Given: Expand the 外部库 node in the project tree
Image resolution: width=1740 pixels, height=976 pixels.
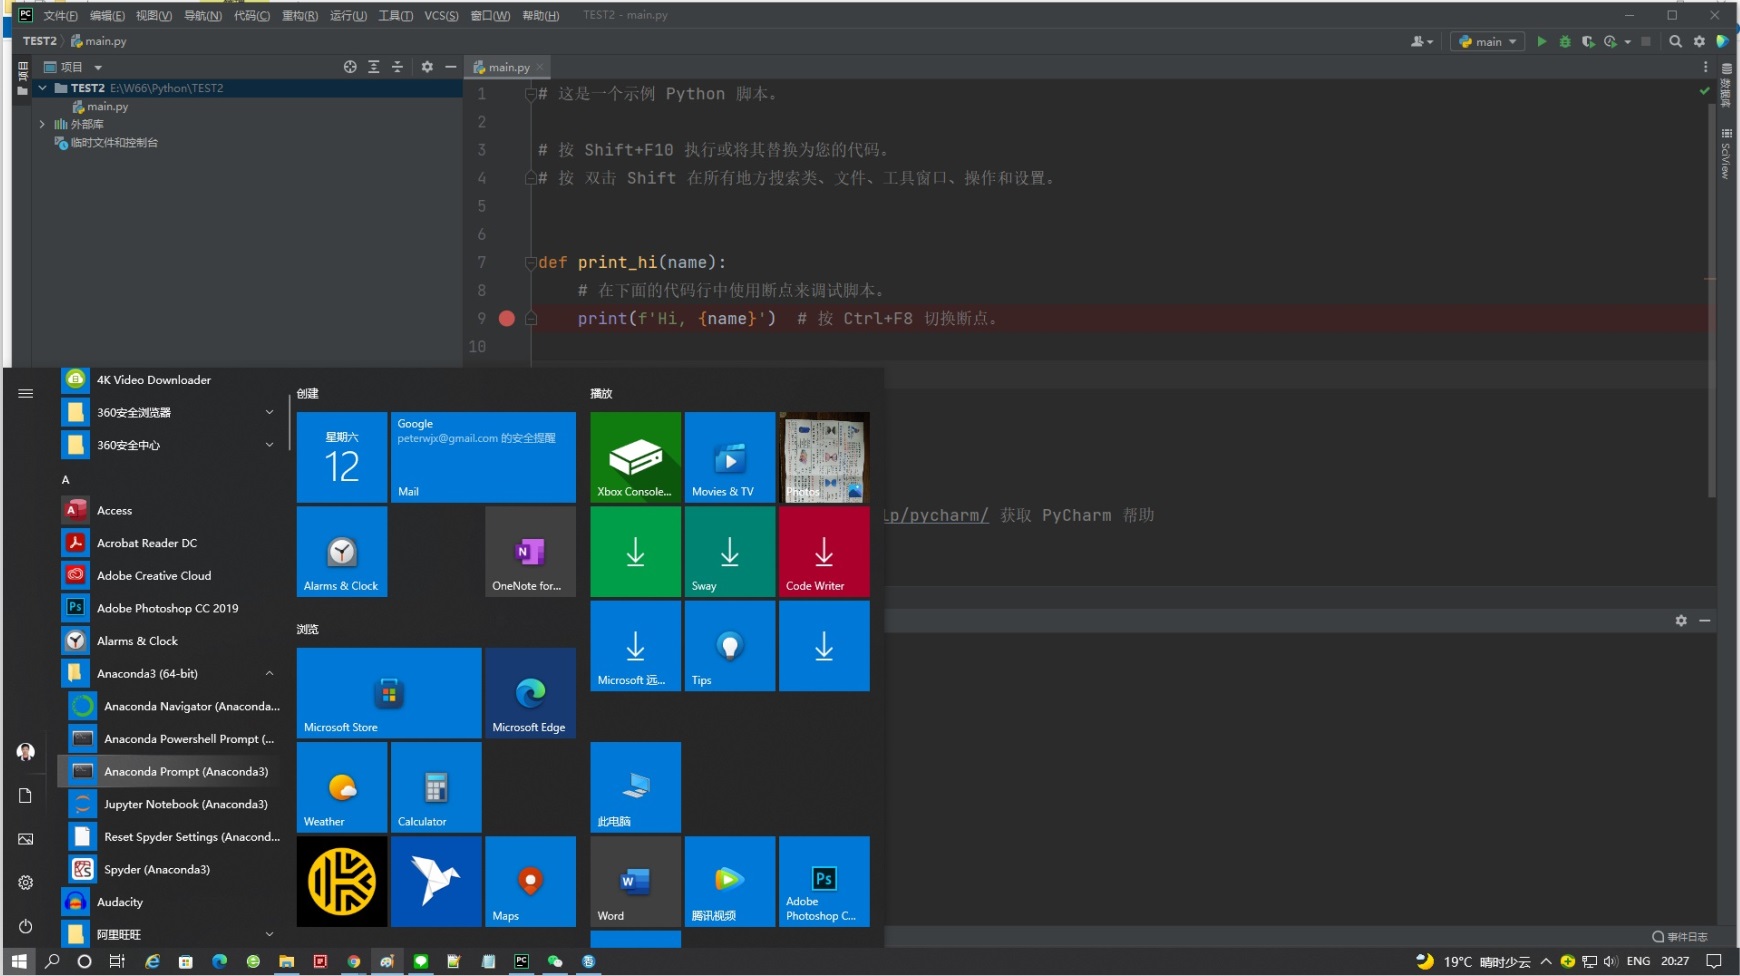Looking at the screenshot, I should tap(42, 124).
